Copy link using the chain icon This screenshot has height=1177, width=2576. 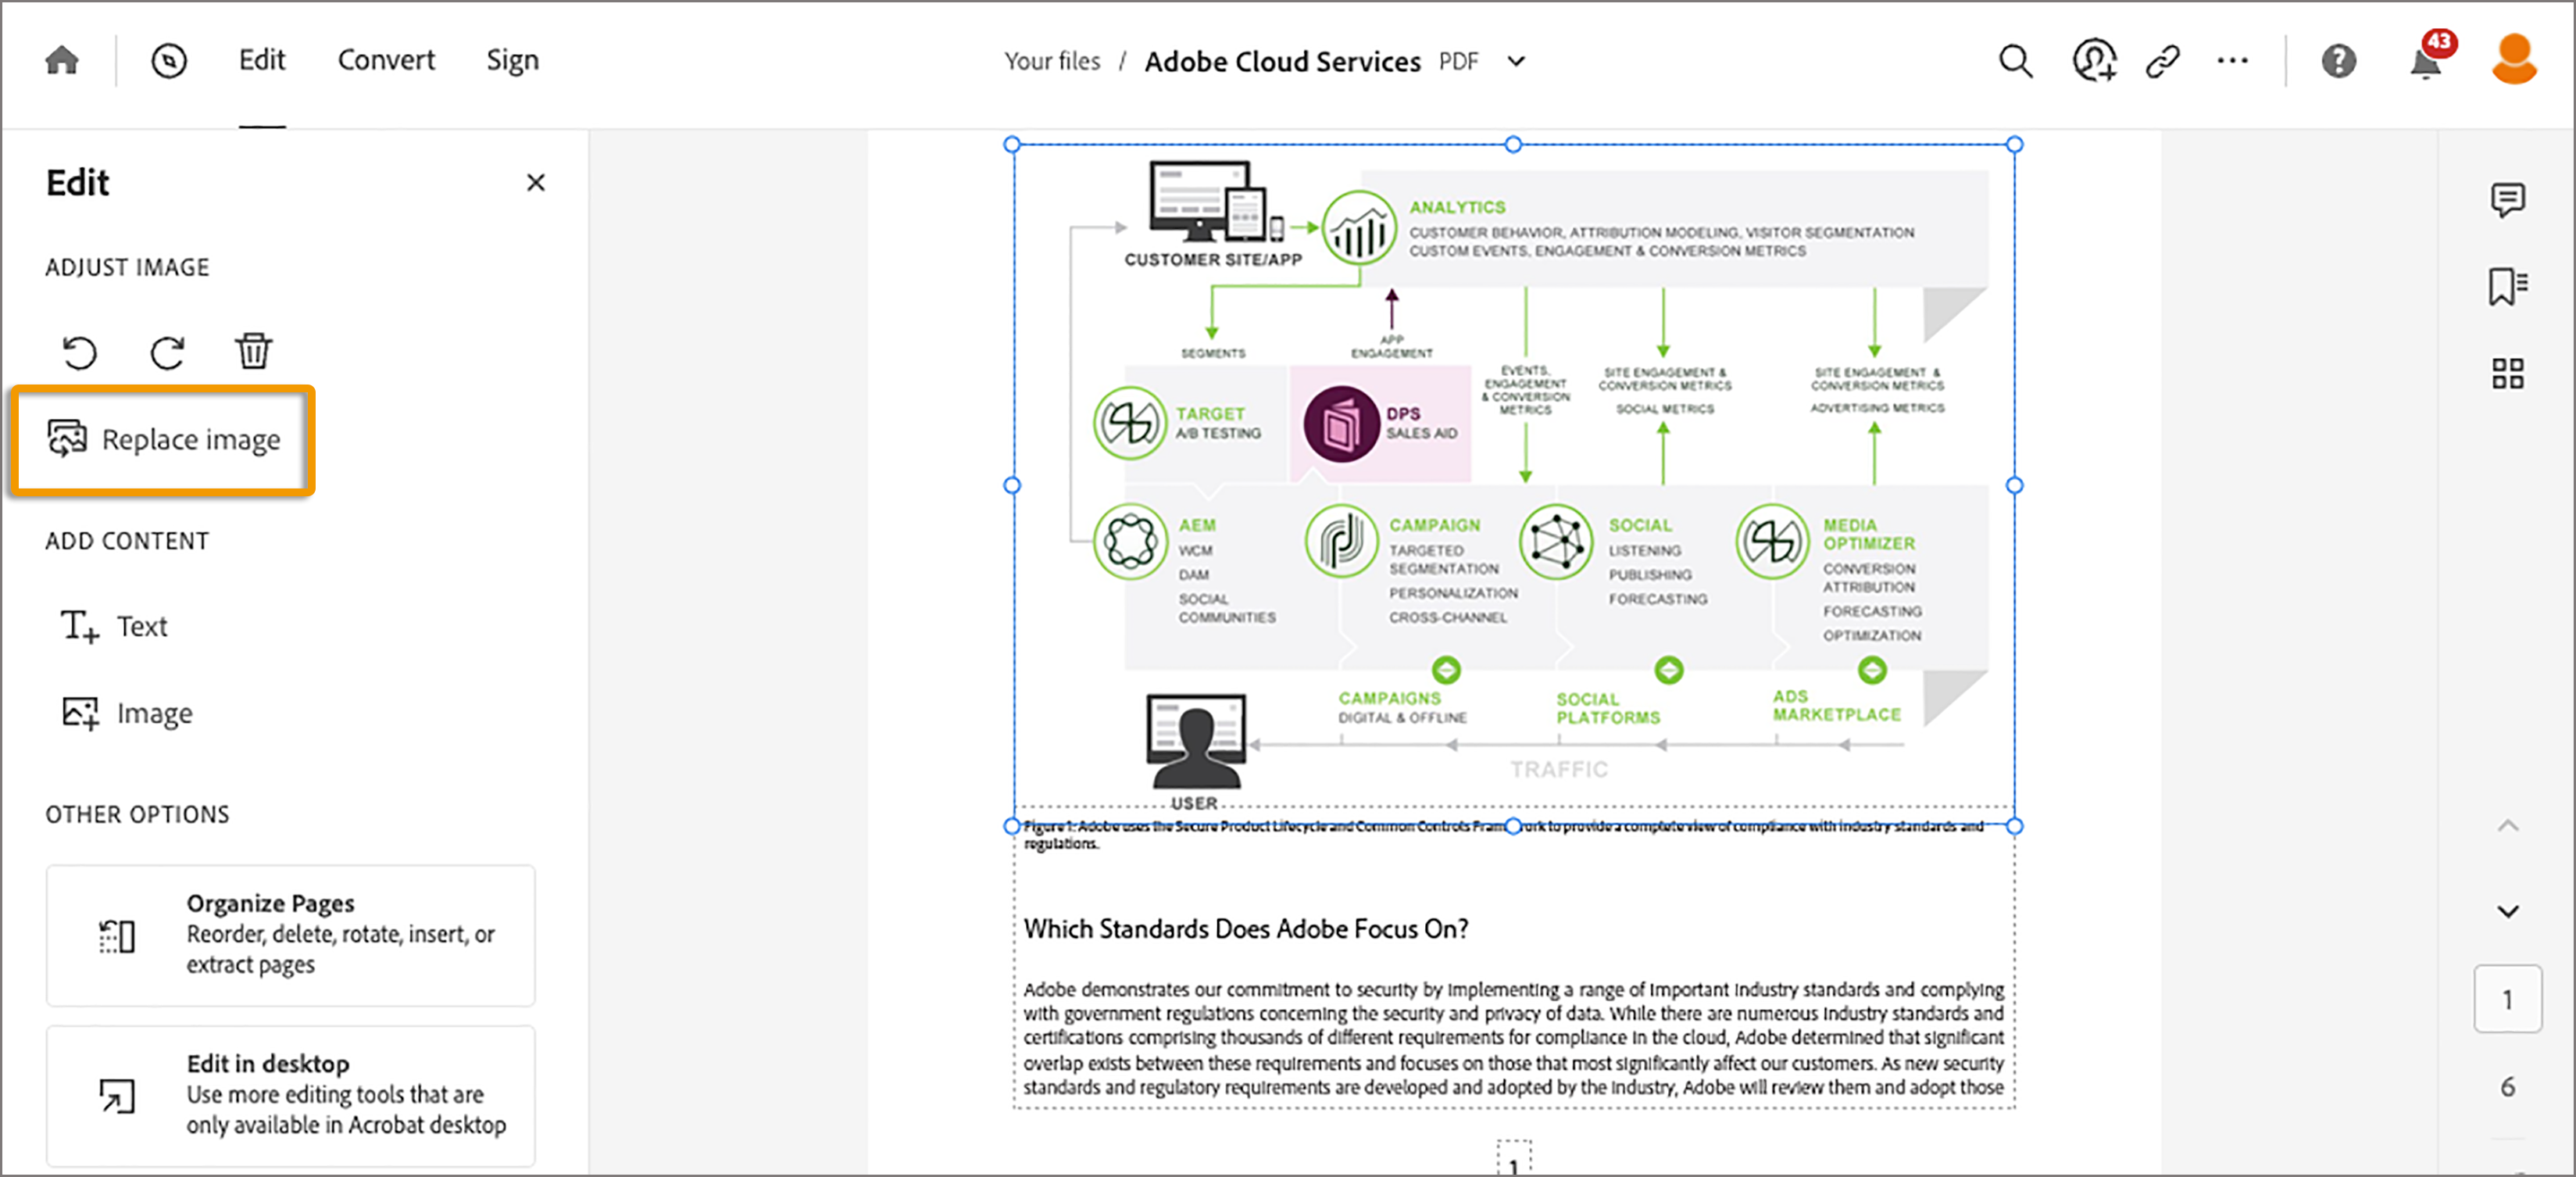(2162, 61)
